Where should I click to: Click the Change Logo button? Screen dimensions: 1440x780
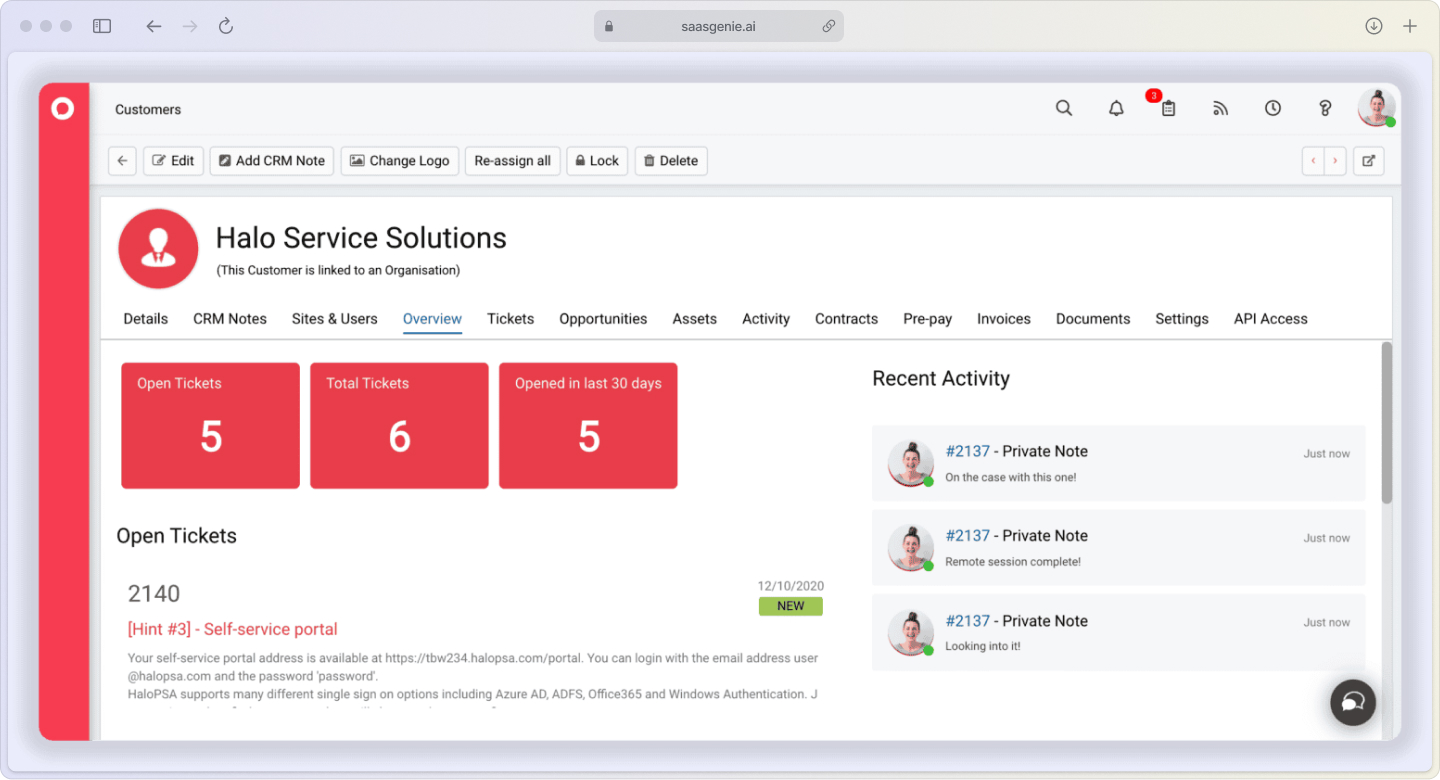[x=400, y=161]
